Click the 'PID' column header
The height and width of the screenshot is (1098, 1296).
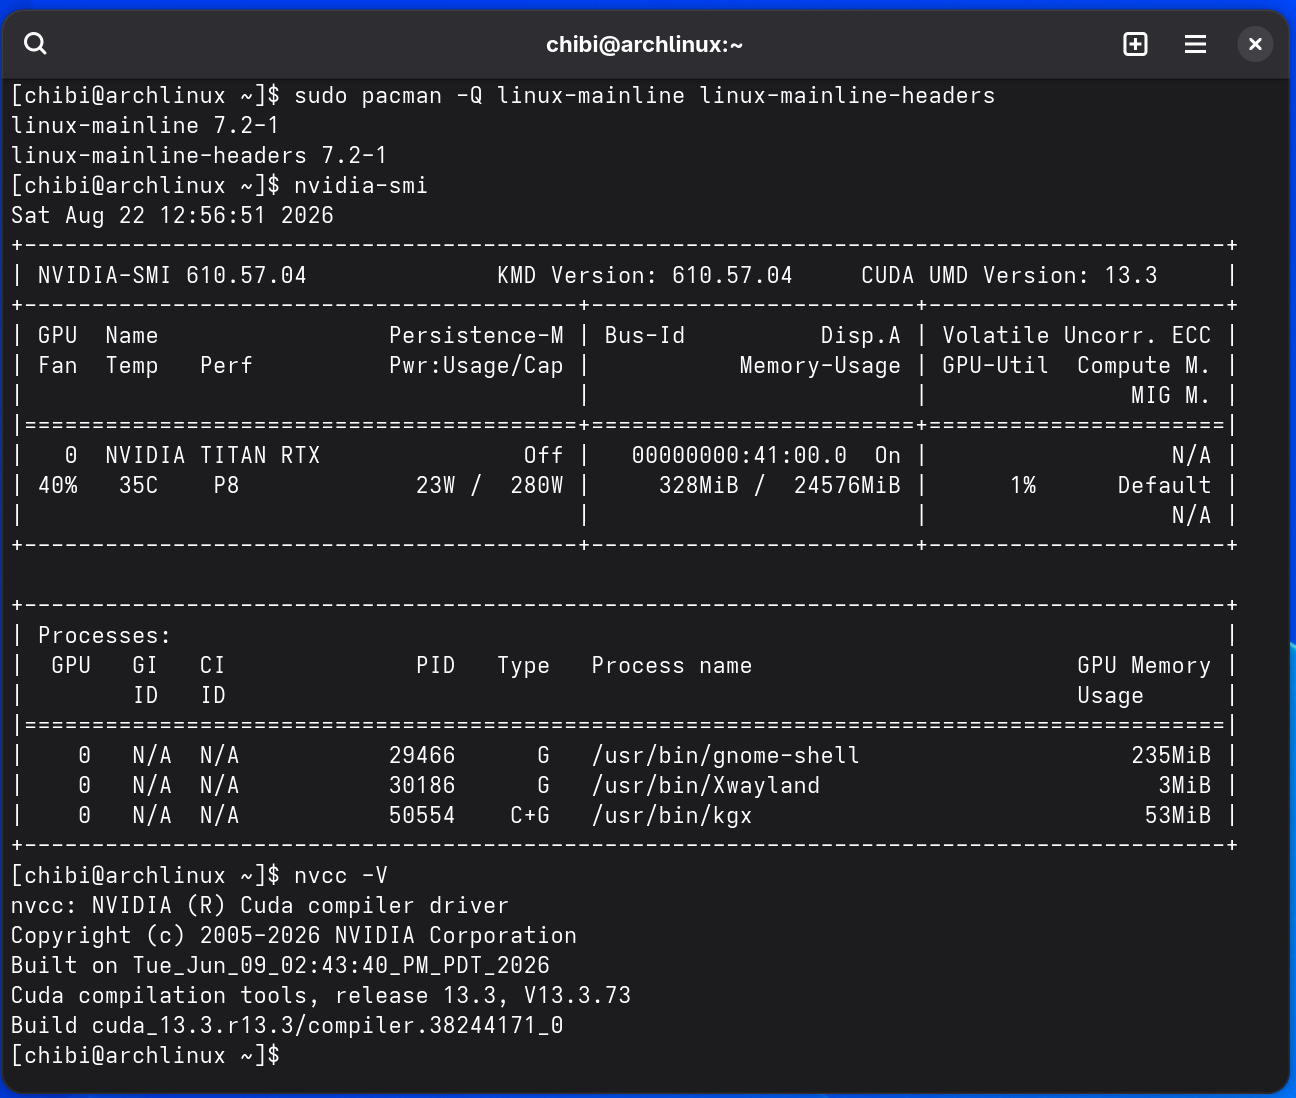point(436,666)
